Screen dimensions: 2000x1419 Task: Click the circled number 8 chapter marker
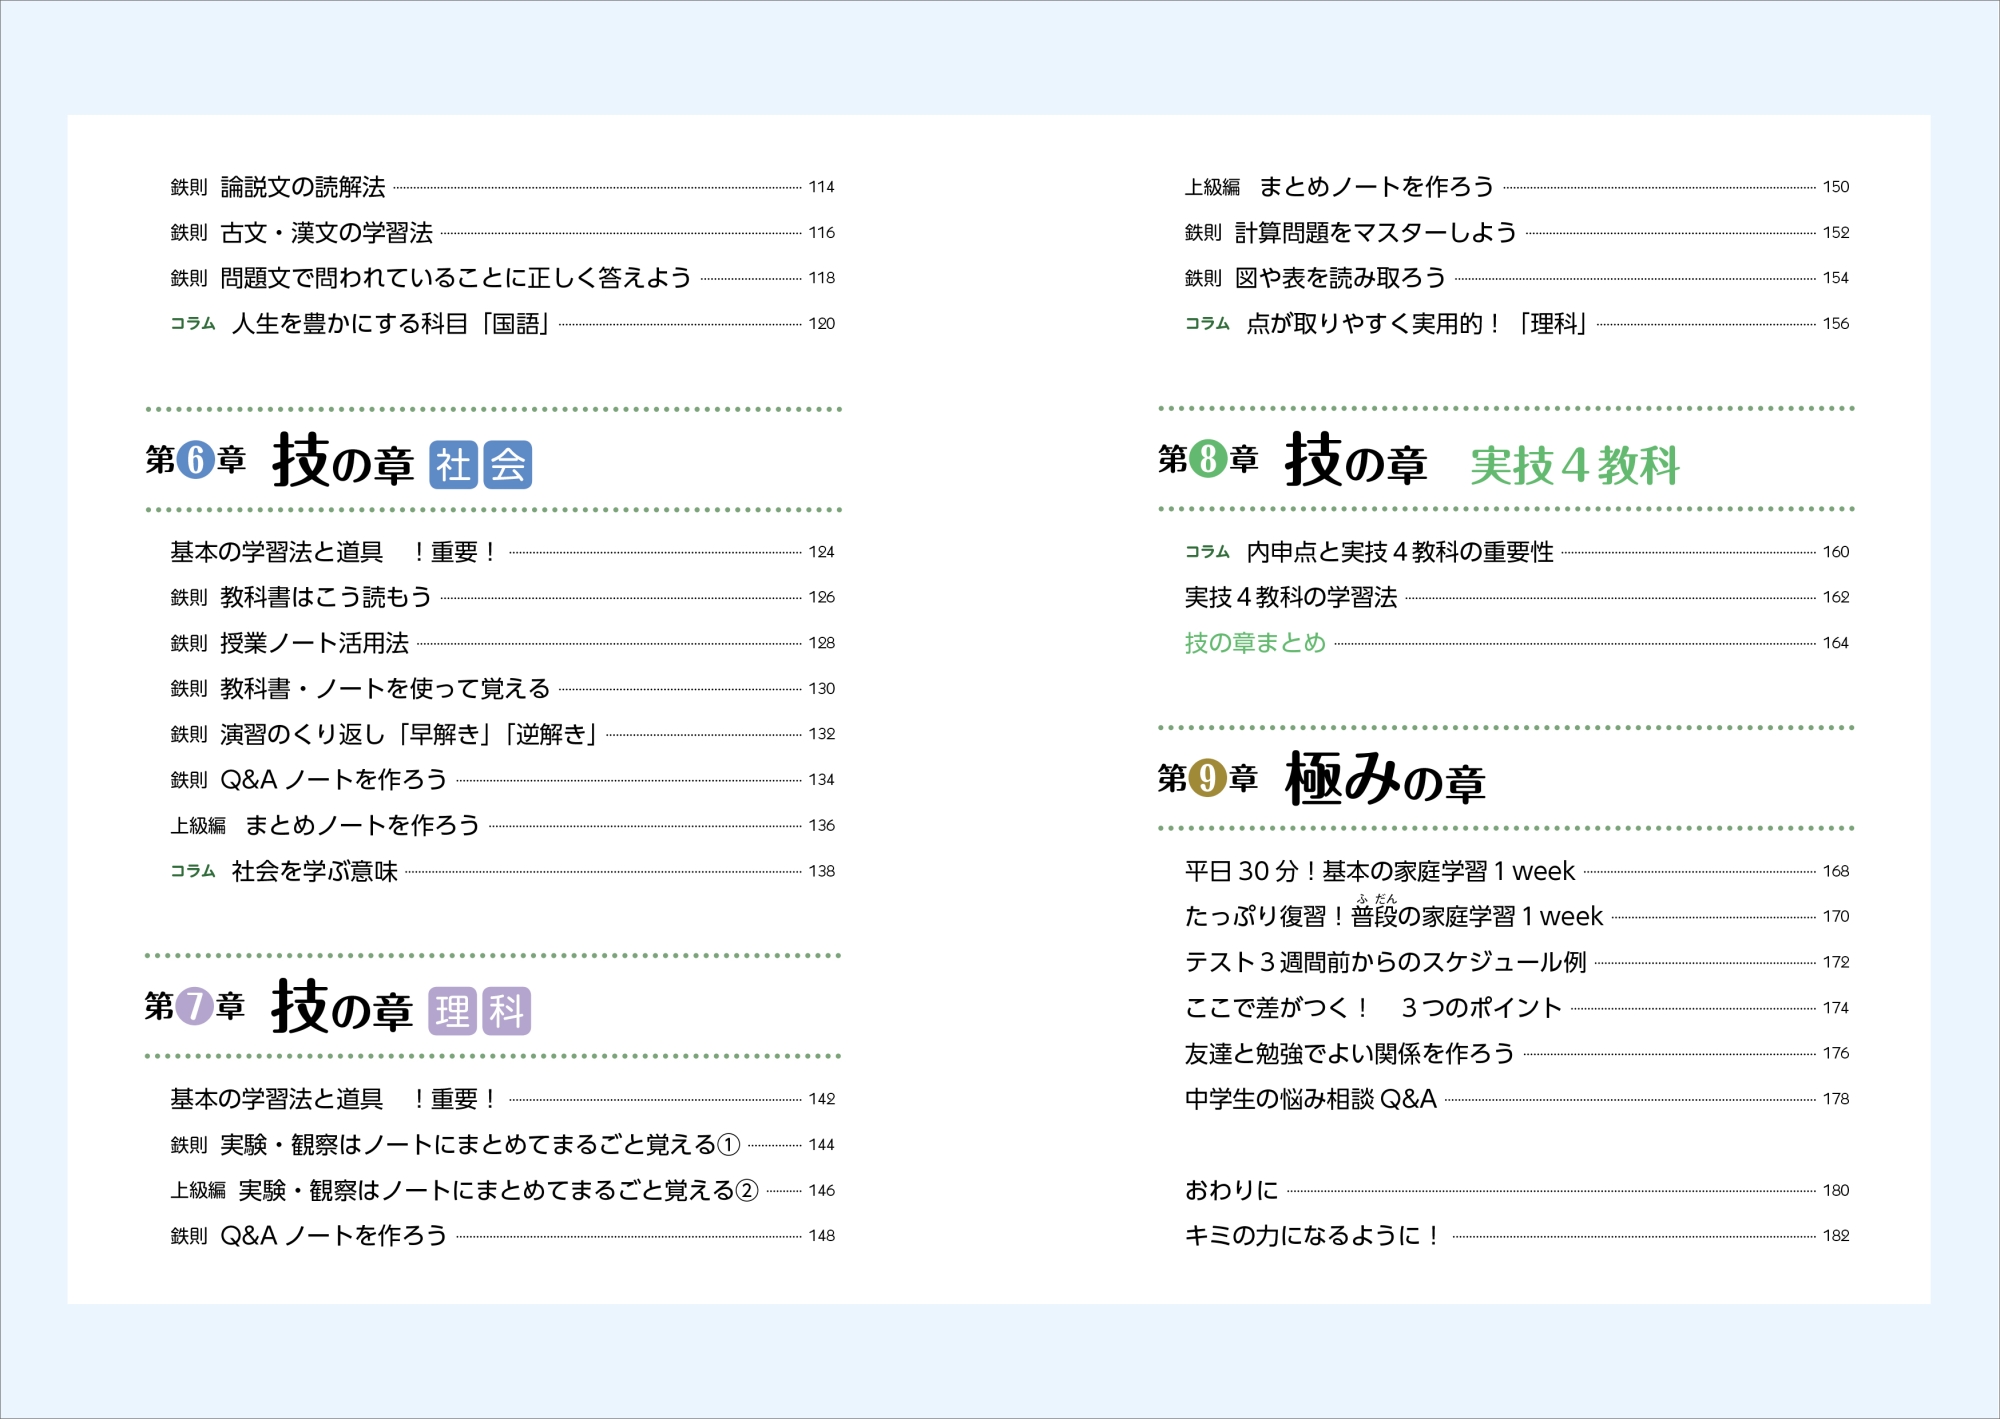point(1209,459)
